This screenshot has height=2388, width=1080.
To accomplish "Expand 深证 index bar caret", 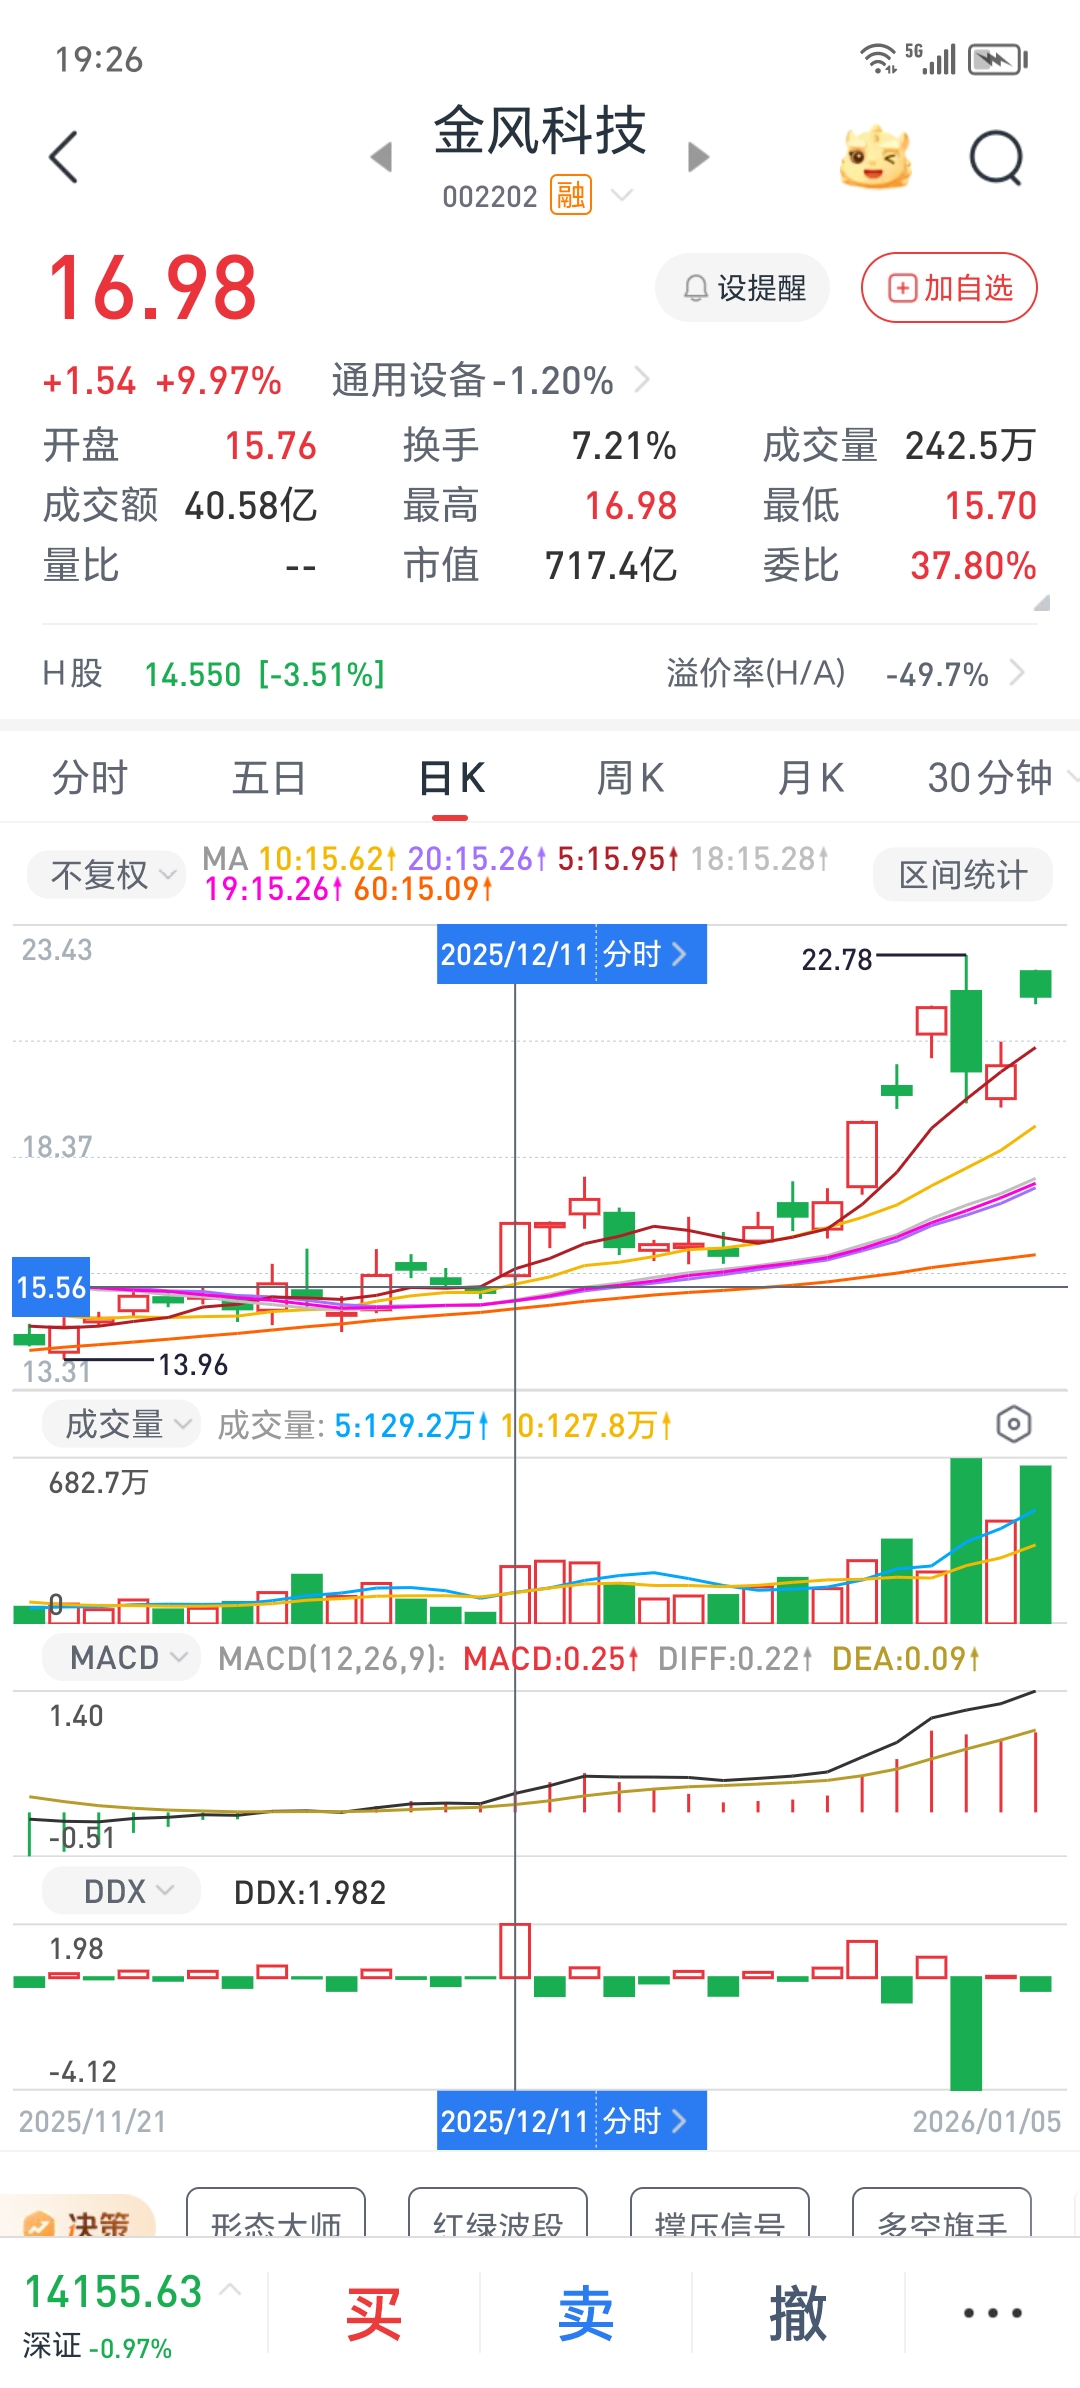I will click(229, 2289).
